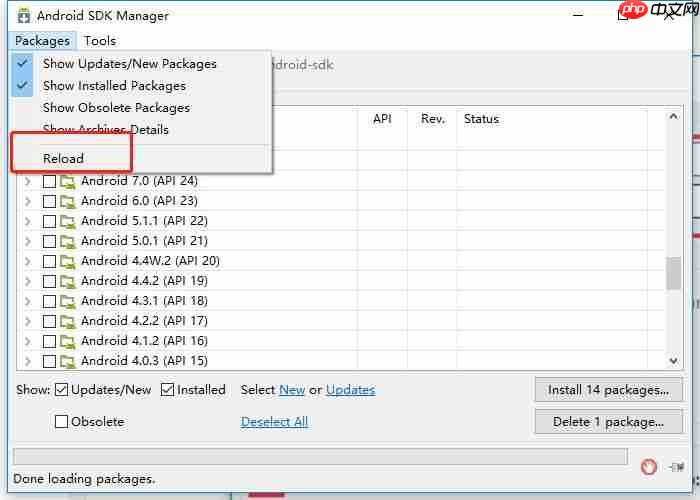Tick the checkbox for Android 4.3.1 (API 18)
Image resolution: width=700 pixels, height=500 pixels.
pos(49,302)
